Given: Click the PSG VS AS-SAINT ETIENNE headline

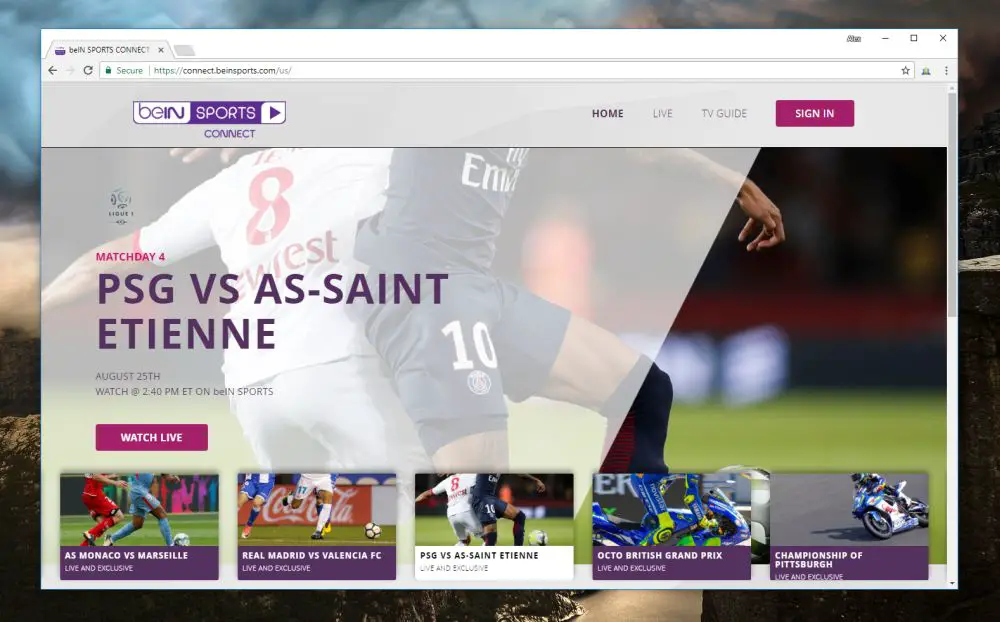Looking at the screenshot, I should [273, 311].
